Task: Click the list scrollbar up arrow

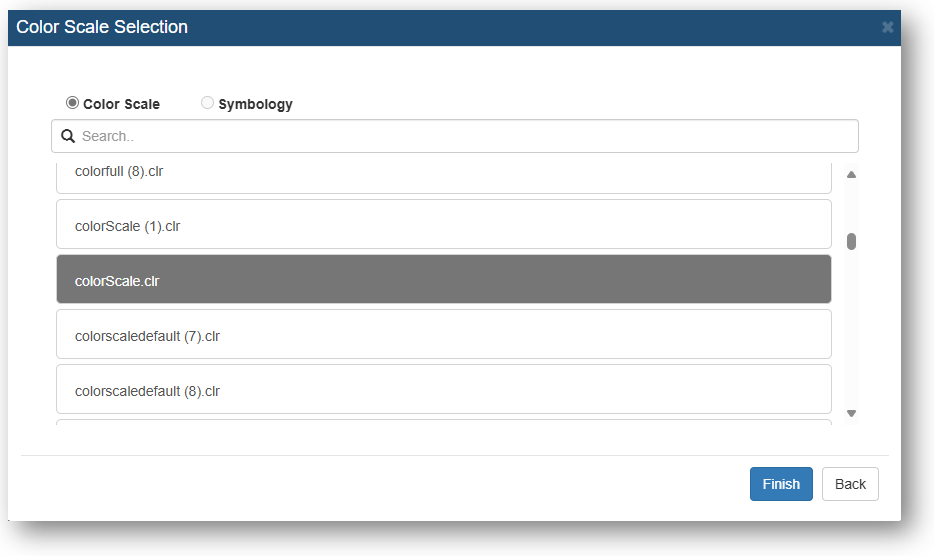Action: click(851, 175)
